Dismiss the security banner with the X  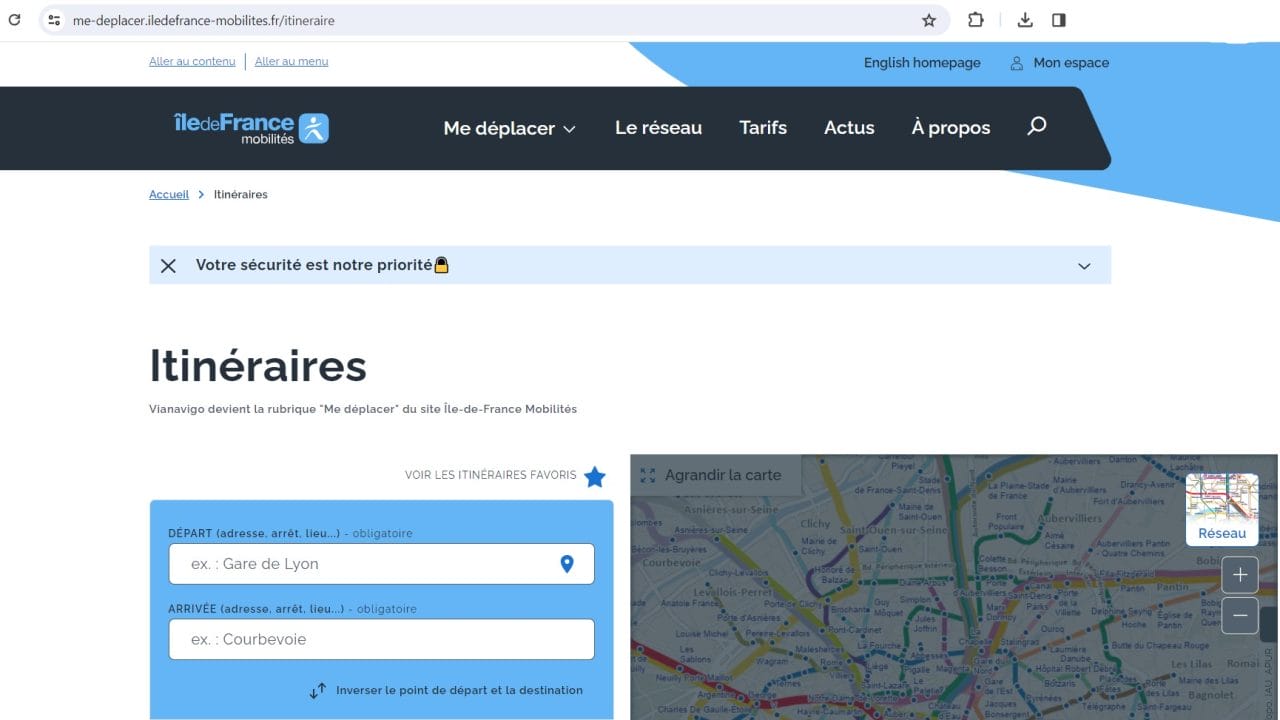(168, 265)
